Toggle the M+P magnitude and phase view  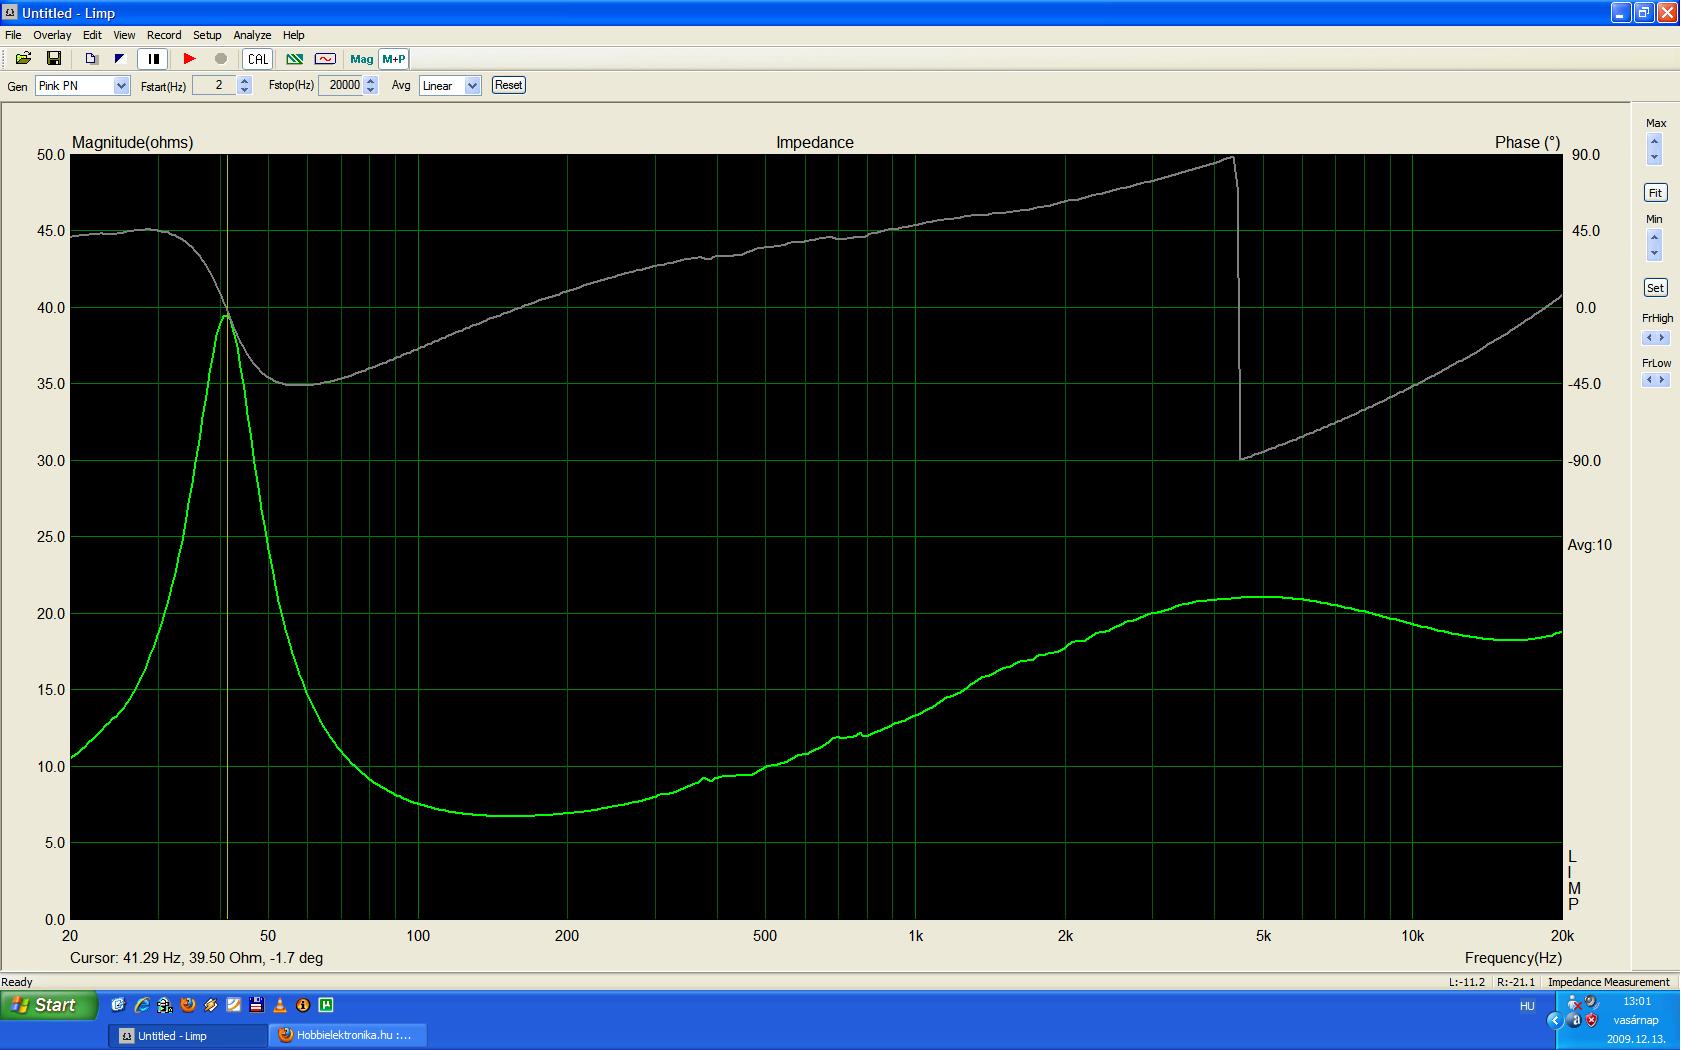click(394, 59)
